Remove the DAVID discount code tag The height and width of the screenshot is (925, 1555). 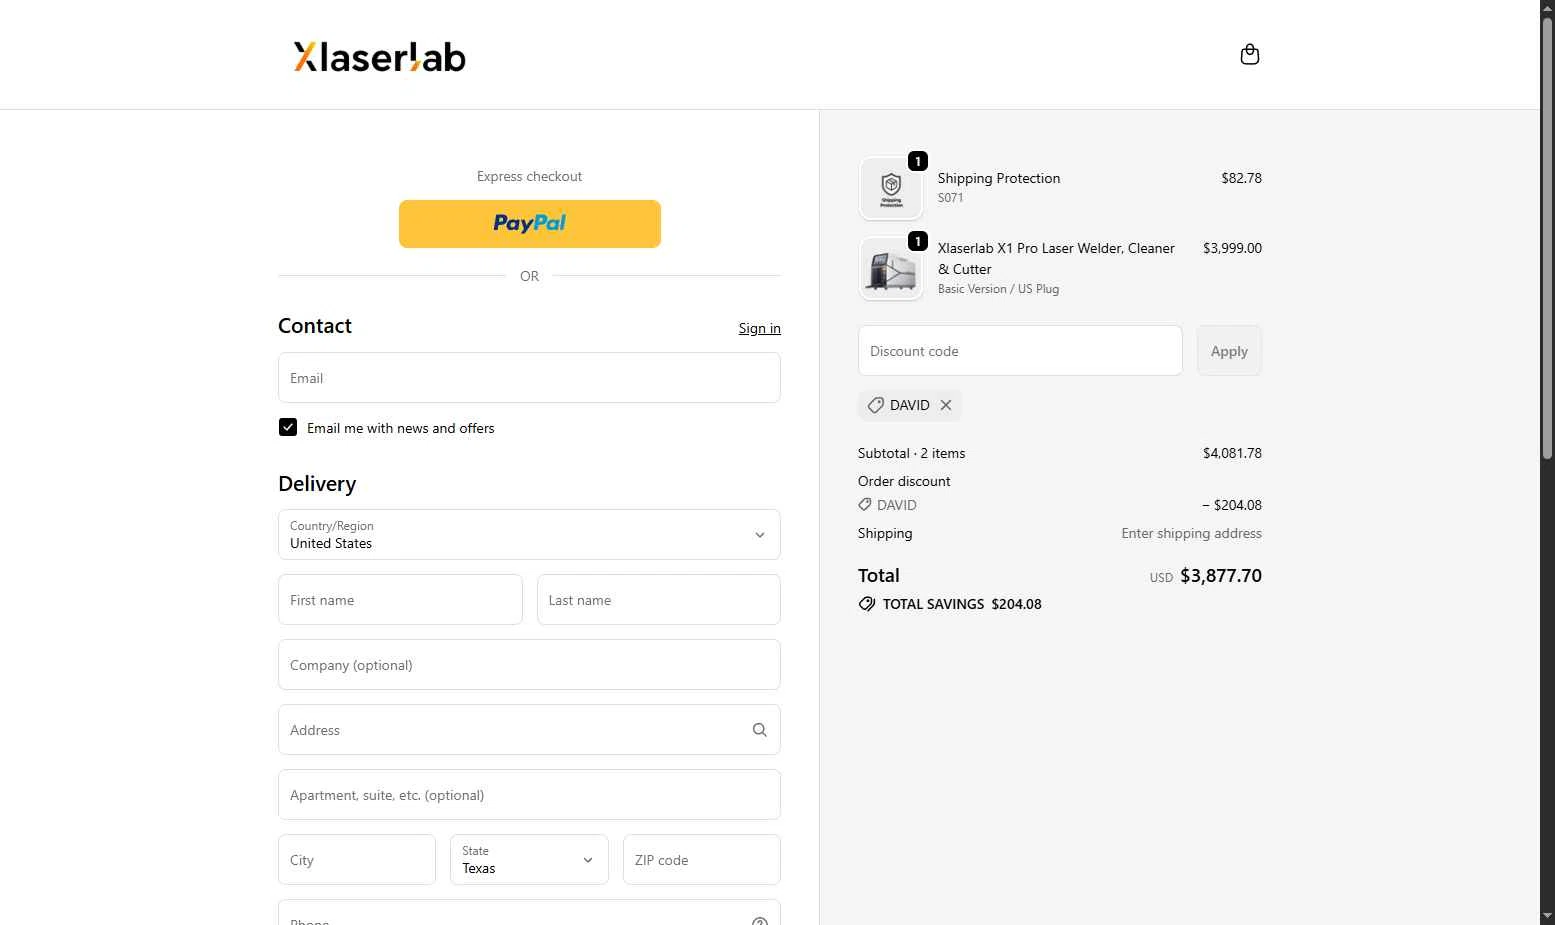coord(946,405)
